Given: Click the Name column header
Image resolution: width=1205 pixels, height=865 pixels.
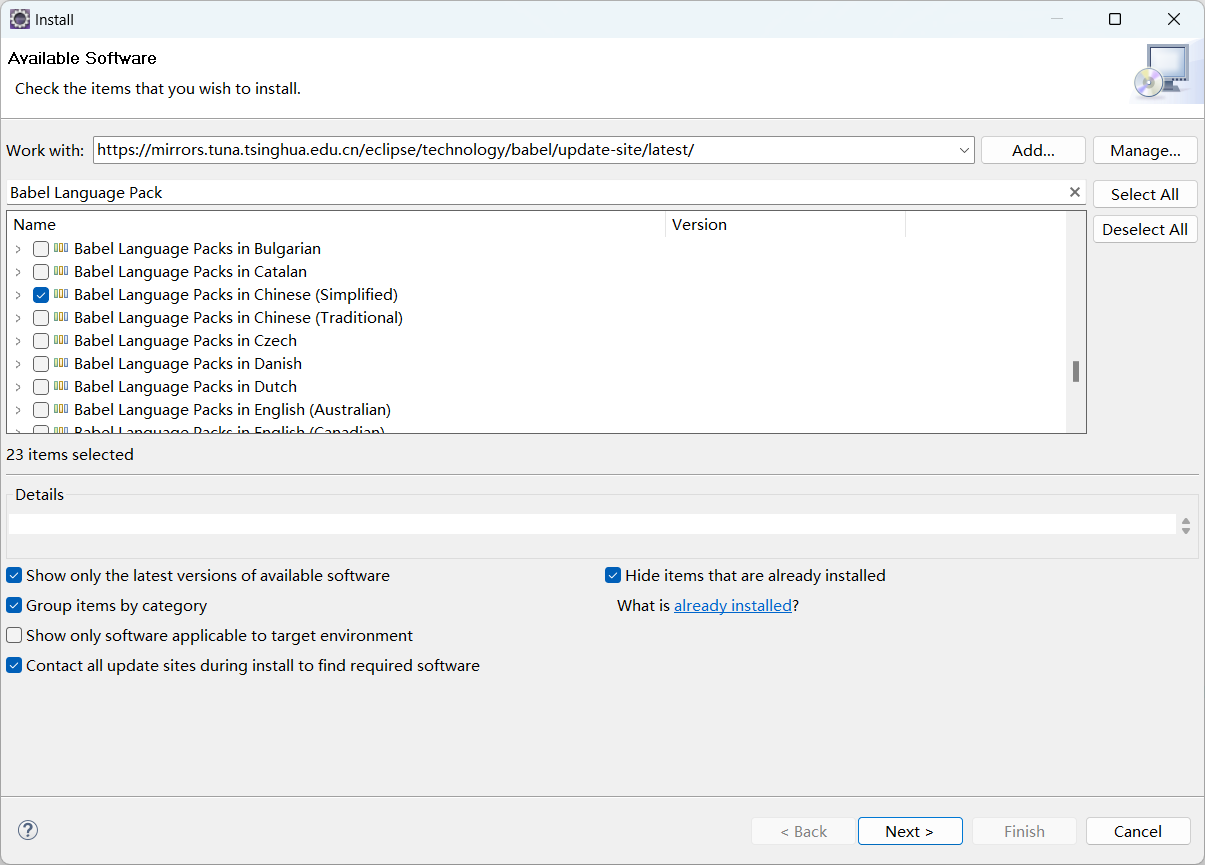Looking at the screenshot, I should [336, 224].
